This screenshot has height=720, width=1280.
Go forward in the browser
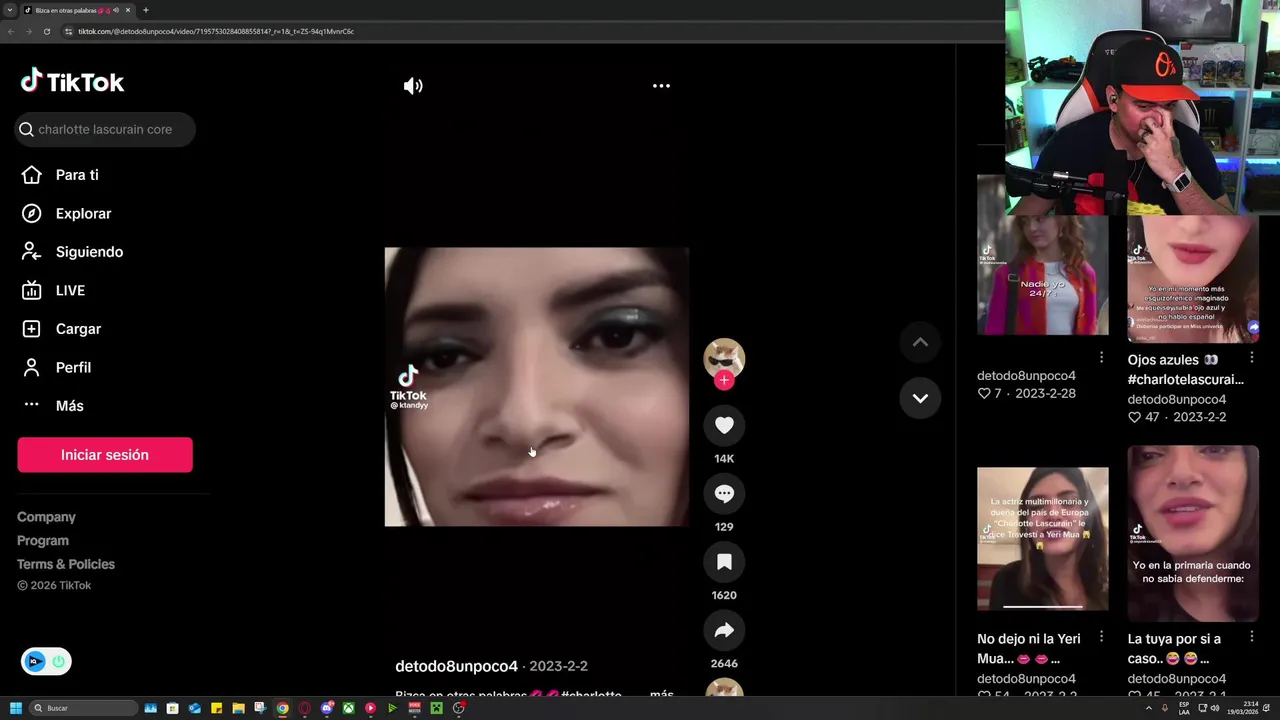point(29,31)
